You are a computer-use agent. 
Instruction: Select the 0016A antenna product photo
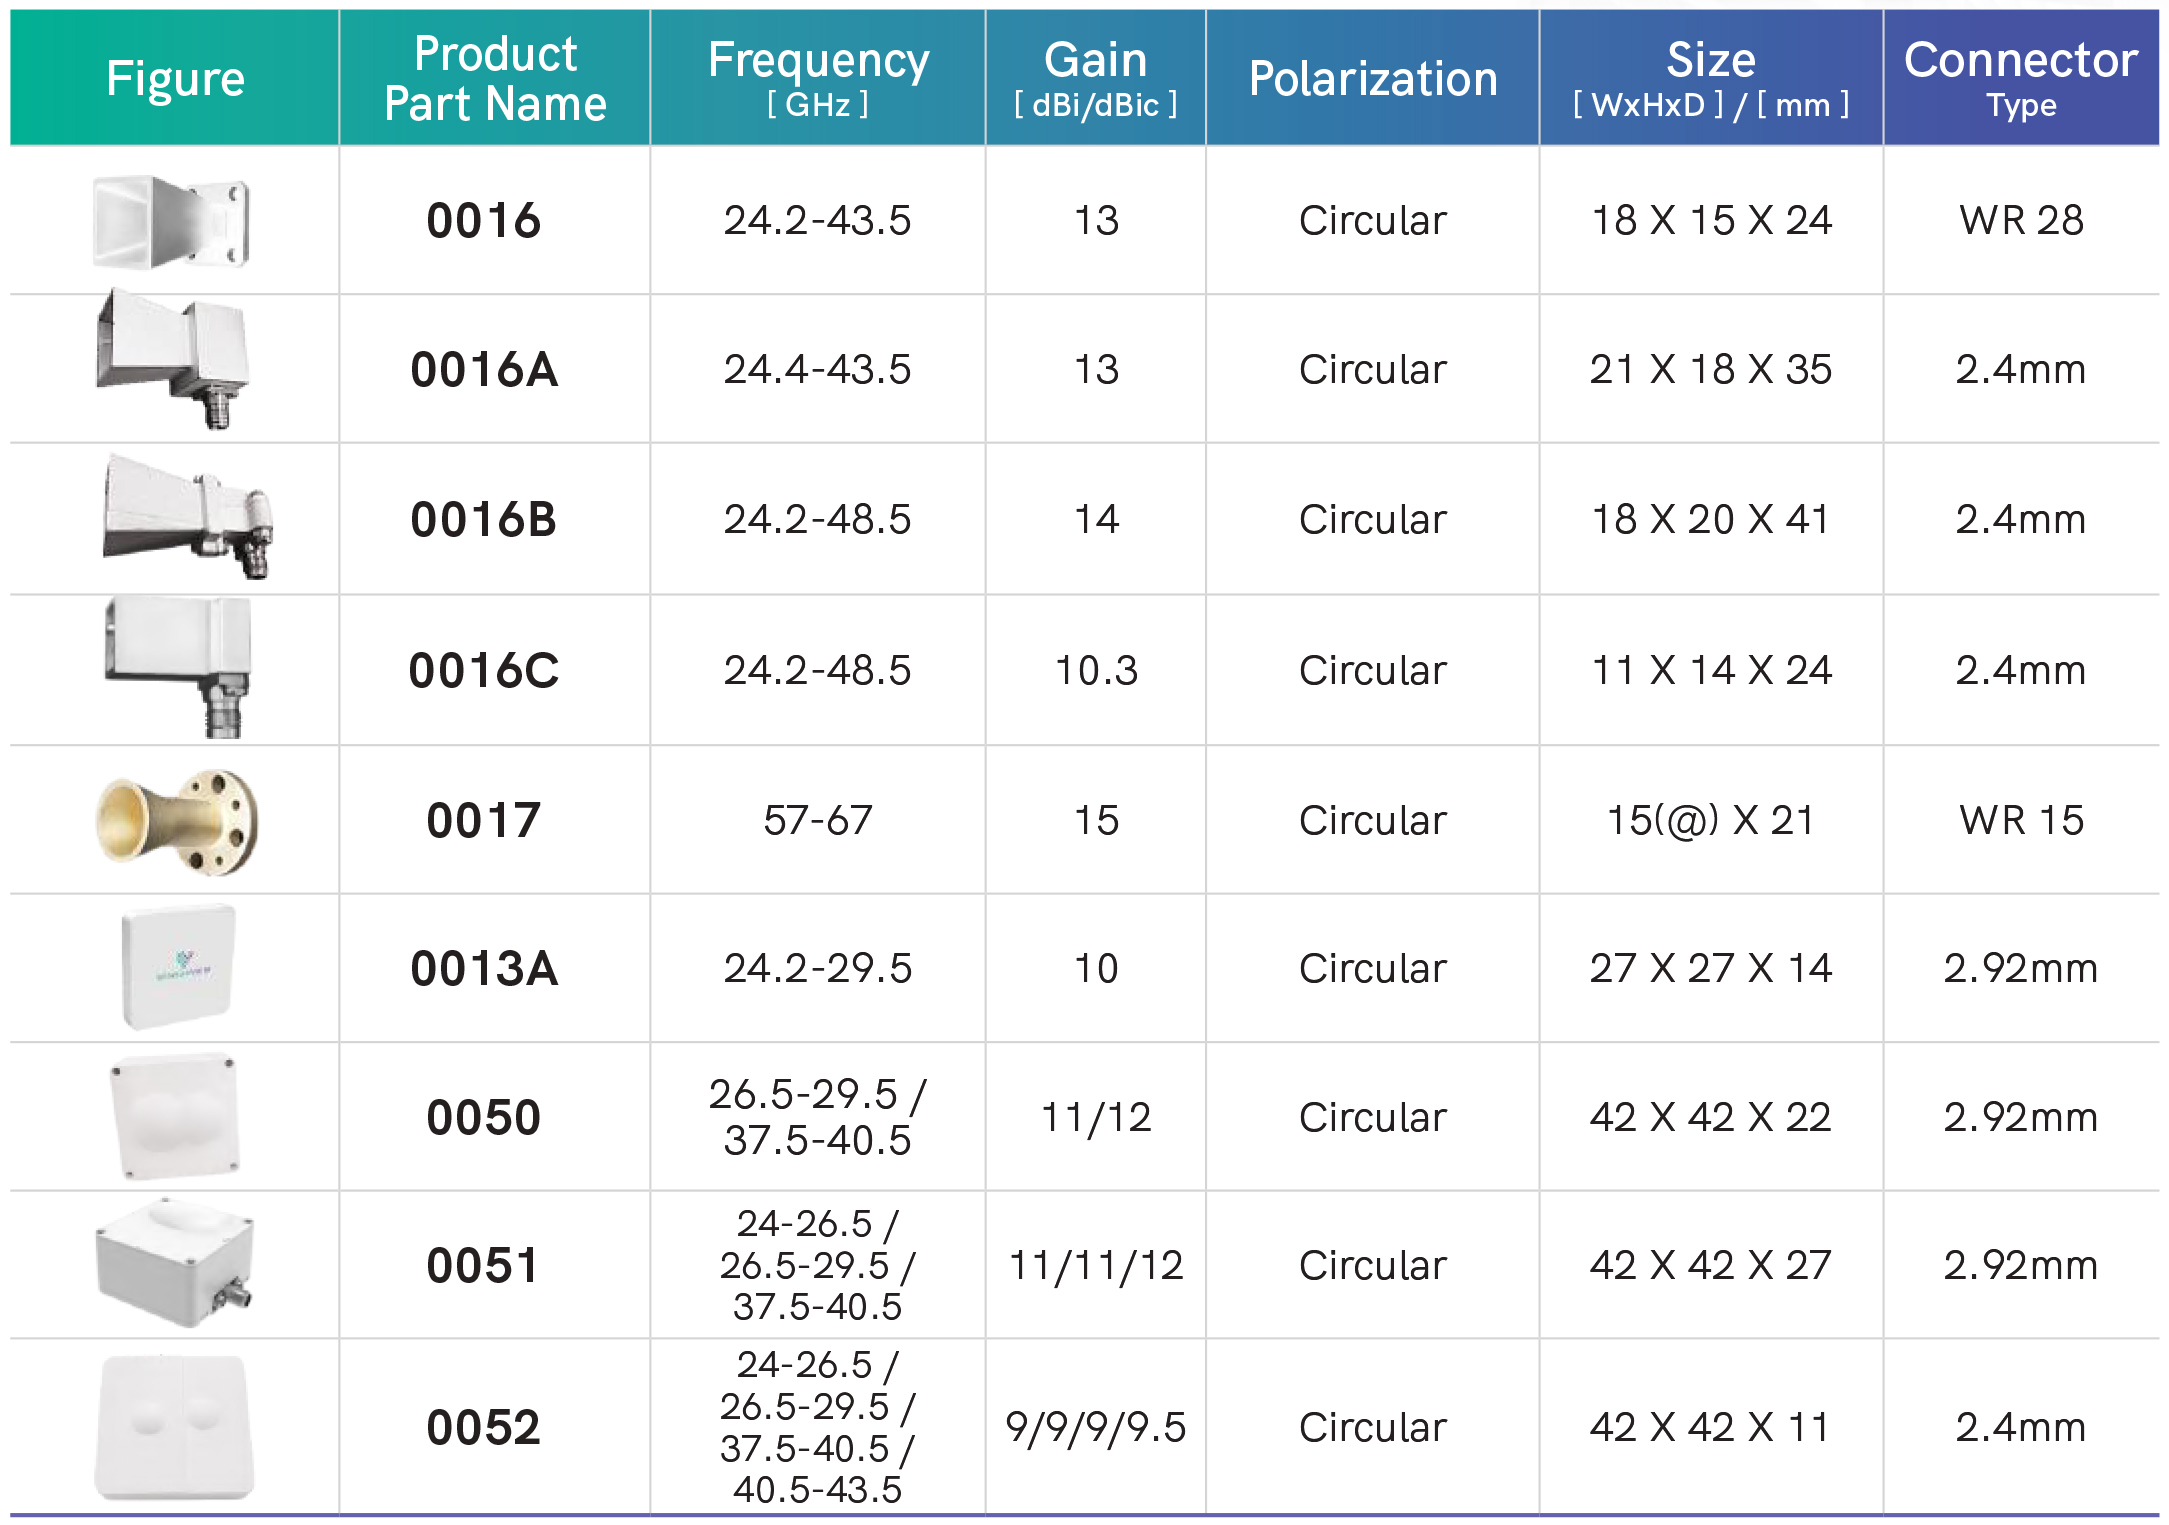[173, 360]
